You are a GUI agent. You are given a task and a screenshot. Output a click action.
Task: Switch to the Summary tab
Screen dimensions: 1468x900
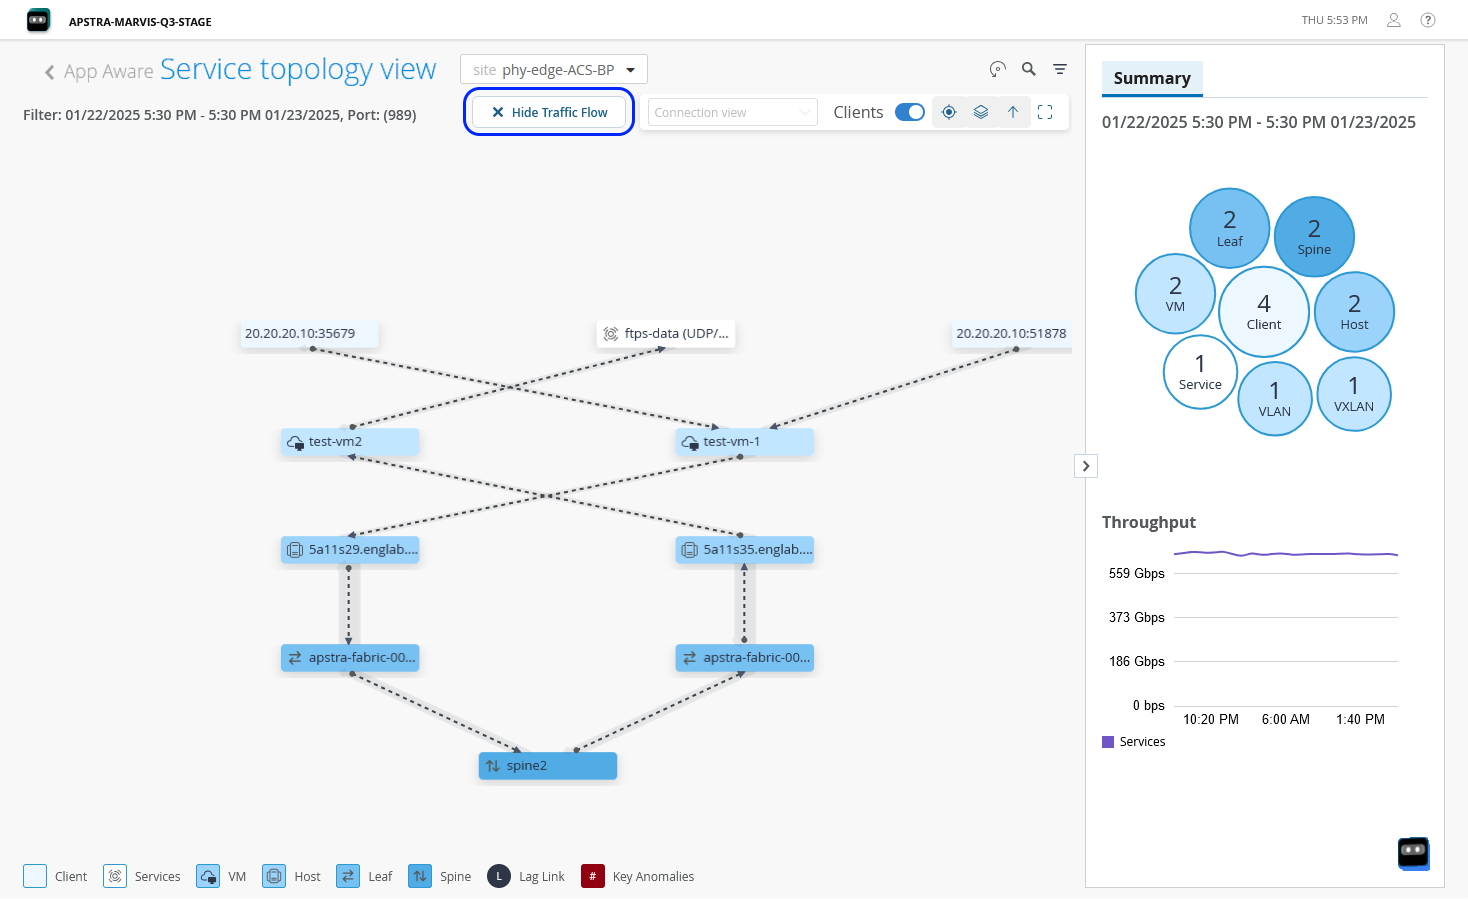tap(1152, 78)
